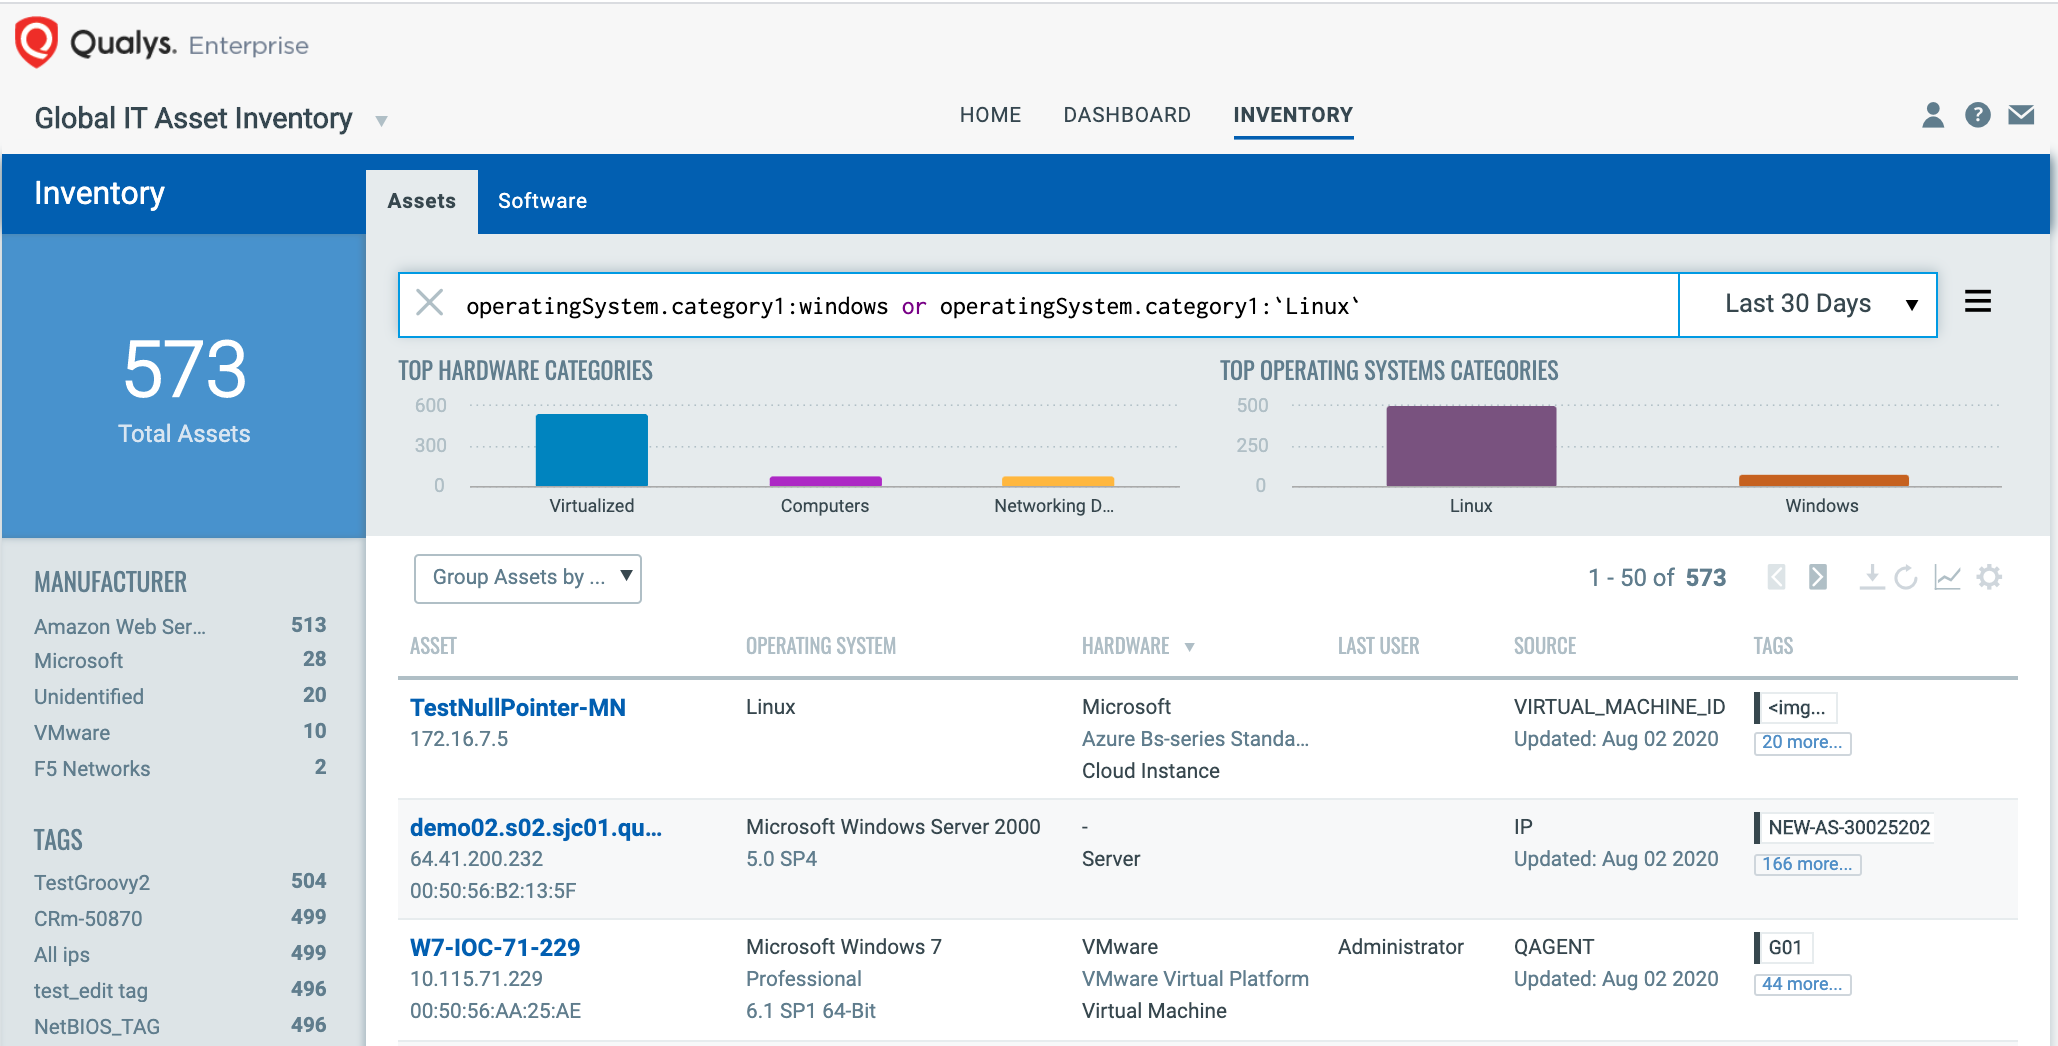The height and width of the screenshot is (1046, 2058).
Task: Click the Computers hardware bar
Action: [x=825, y=482]
